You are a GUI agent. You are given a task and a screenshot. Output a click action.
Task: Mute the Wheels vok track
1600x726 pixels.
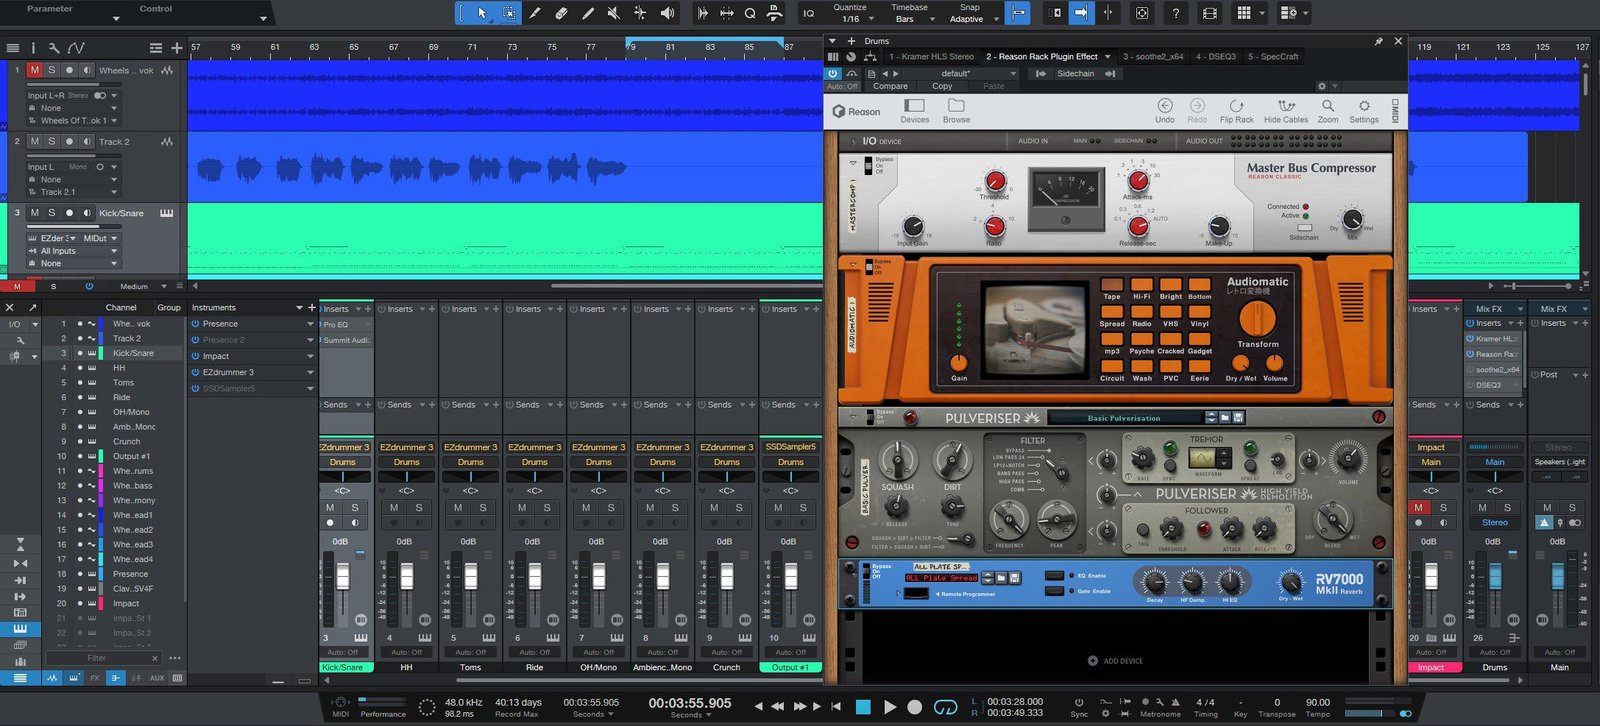click(35, 70)
